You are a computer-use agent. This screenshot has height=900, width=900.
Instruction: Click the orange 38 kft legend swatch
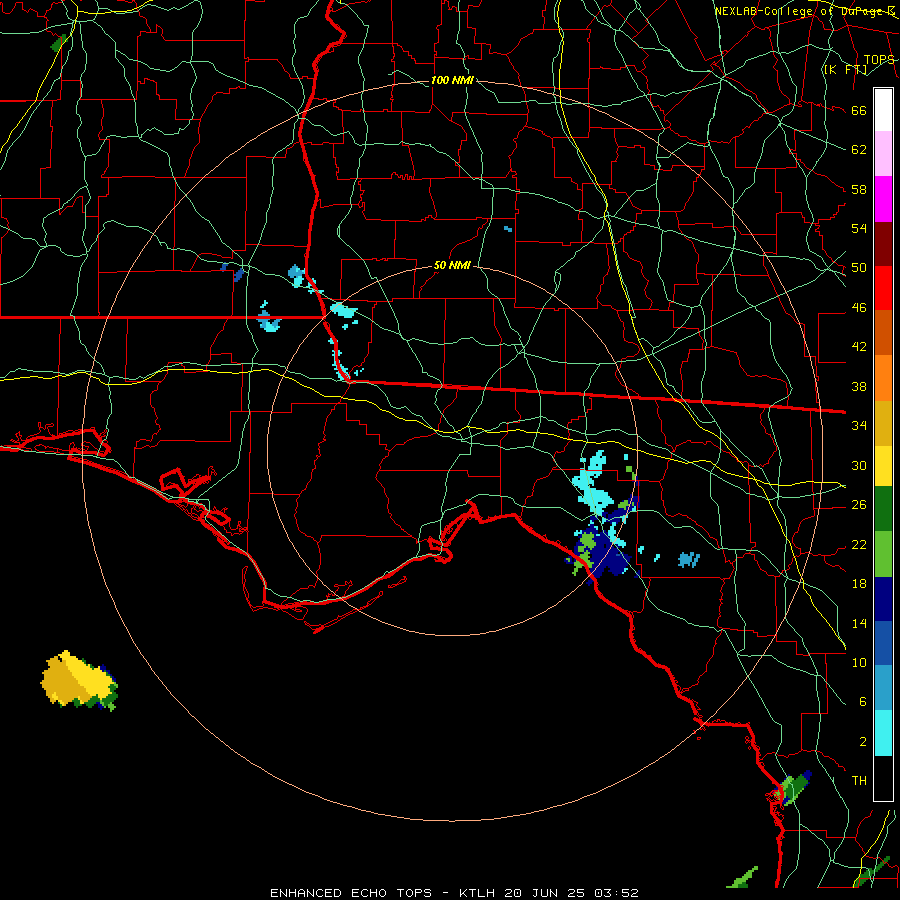point(883,378)
